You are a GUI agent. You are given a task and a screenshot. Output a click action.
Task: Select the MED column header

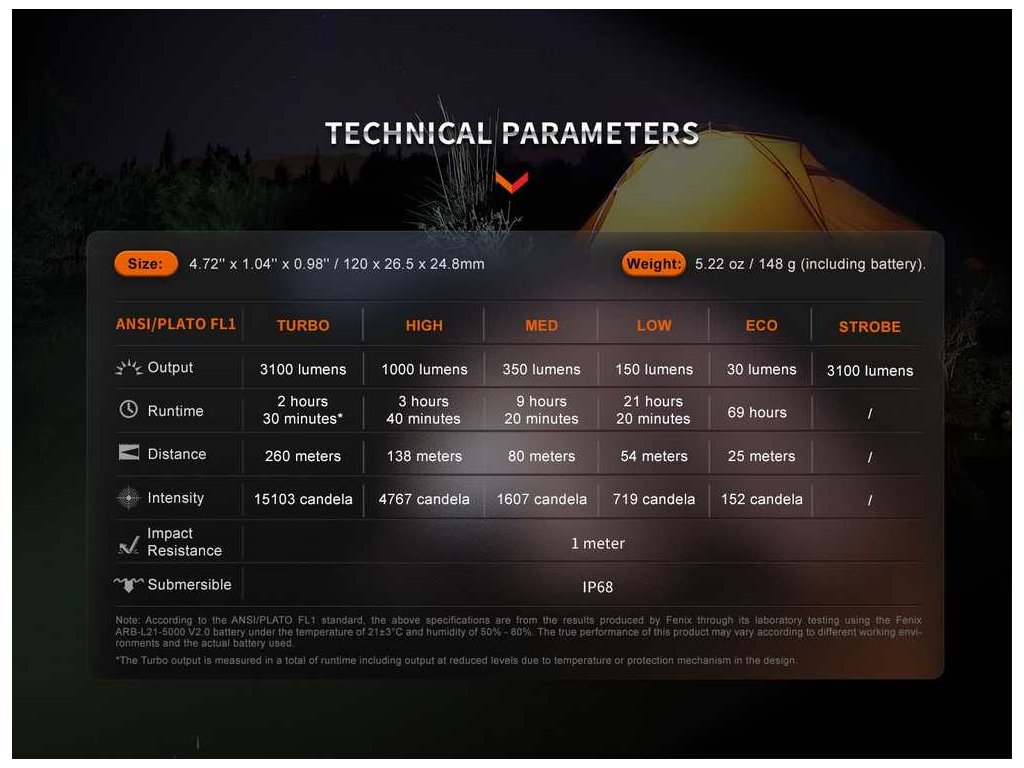(541, 325)
